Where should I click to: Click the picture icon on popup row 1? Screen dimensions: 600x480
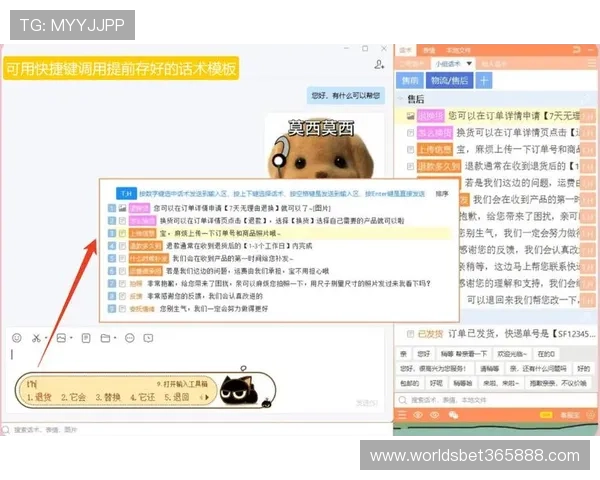[x=122, y=208]
